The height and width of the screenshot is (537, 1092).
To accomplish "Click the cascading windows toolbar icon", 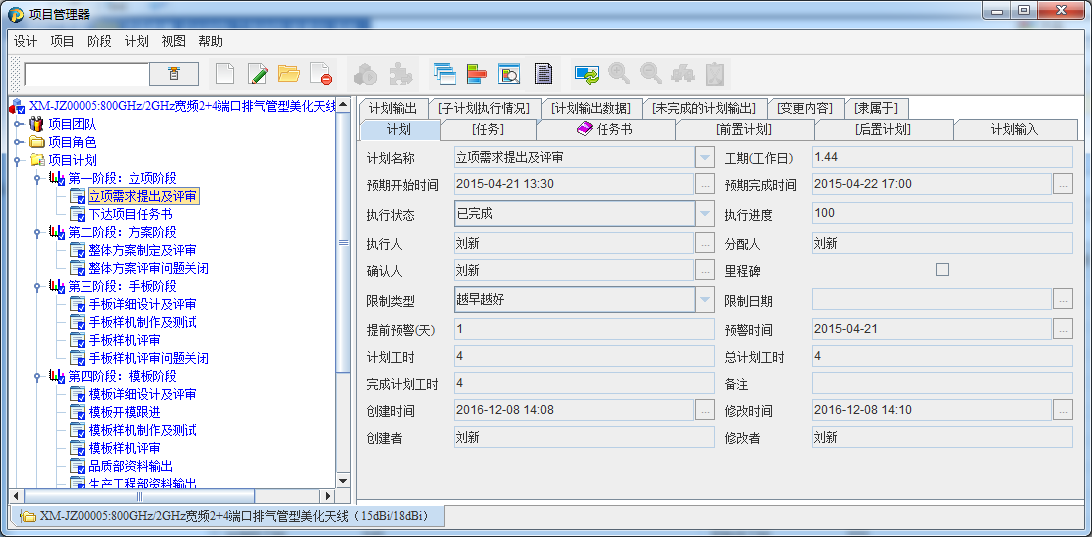I will tap(444, 73).
